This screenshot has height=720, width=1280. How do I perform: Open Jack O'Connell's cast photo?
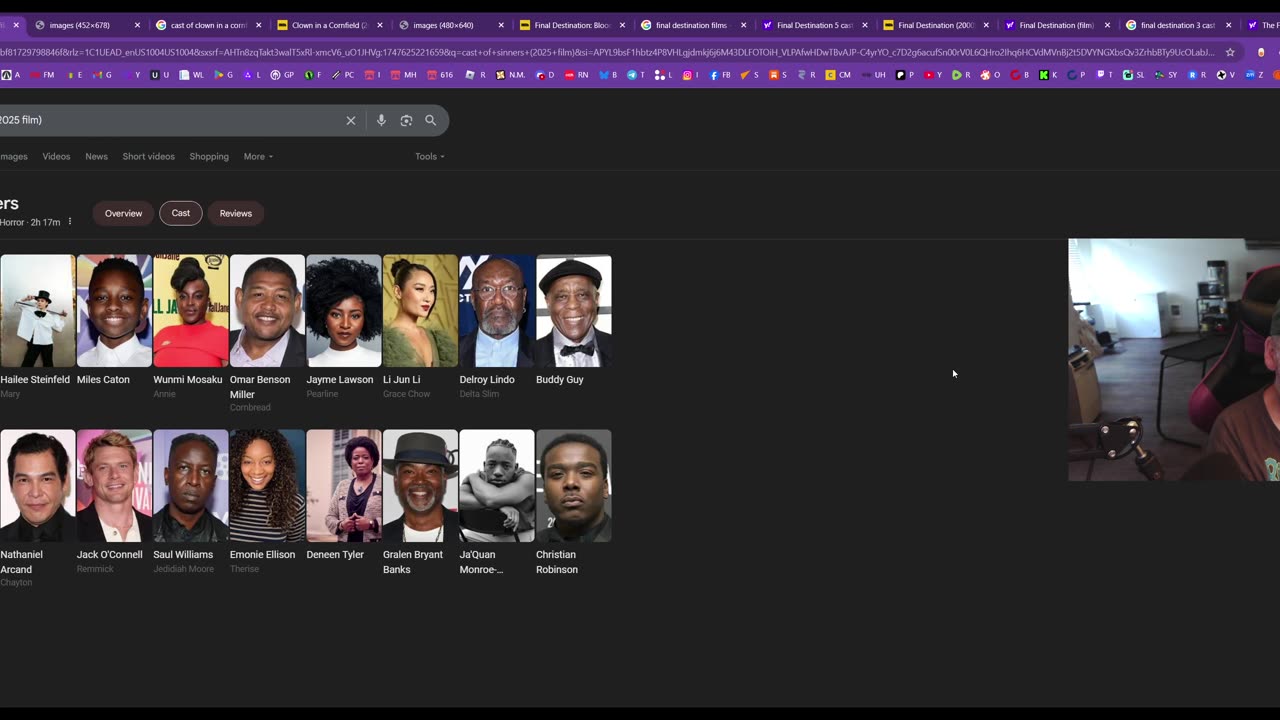coord(114,486)
